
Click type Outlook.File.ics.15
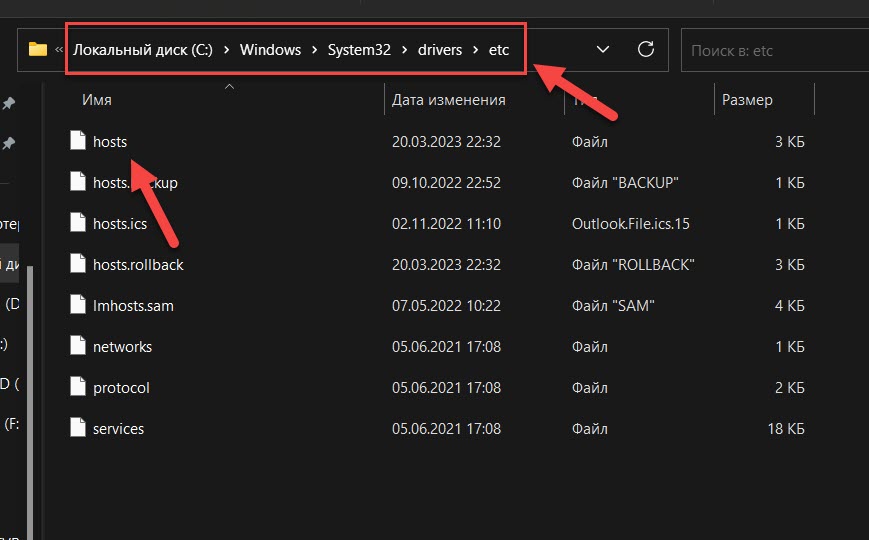tap(631, 224)
